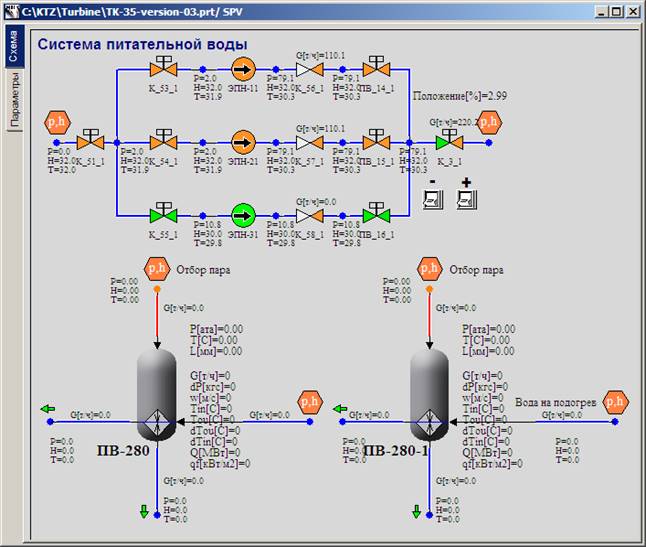This screenshot has height=547, width=646.
Task: Click the ЭПН-11 pump icon
Action: coord(243,69)
